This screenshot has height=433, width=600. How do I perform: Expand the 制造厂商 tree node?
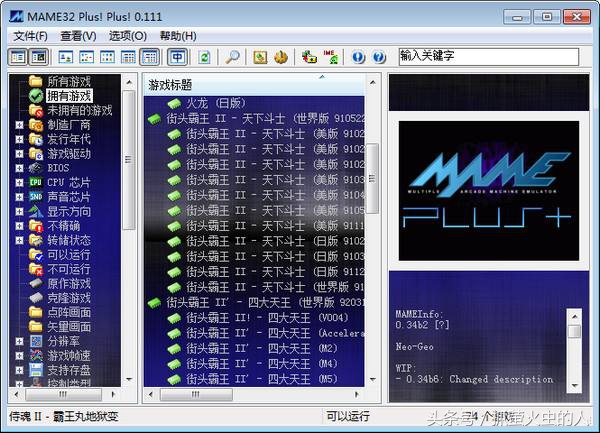20,125
